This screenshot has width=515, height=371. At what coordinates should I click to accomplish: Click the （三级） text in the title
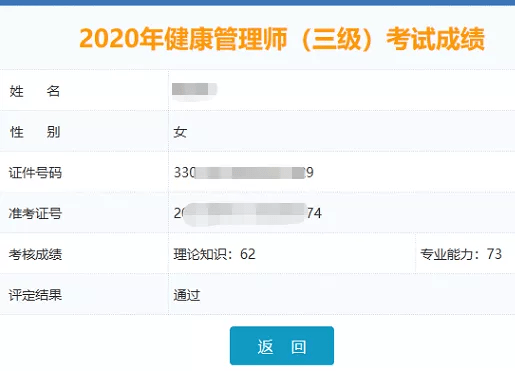(x=336, y=39)
